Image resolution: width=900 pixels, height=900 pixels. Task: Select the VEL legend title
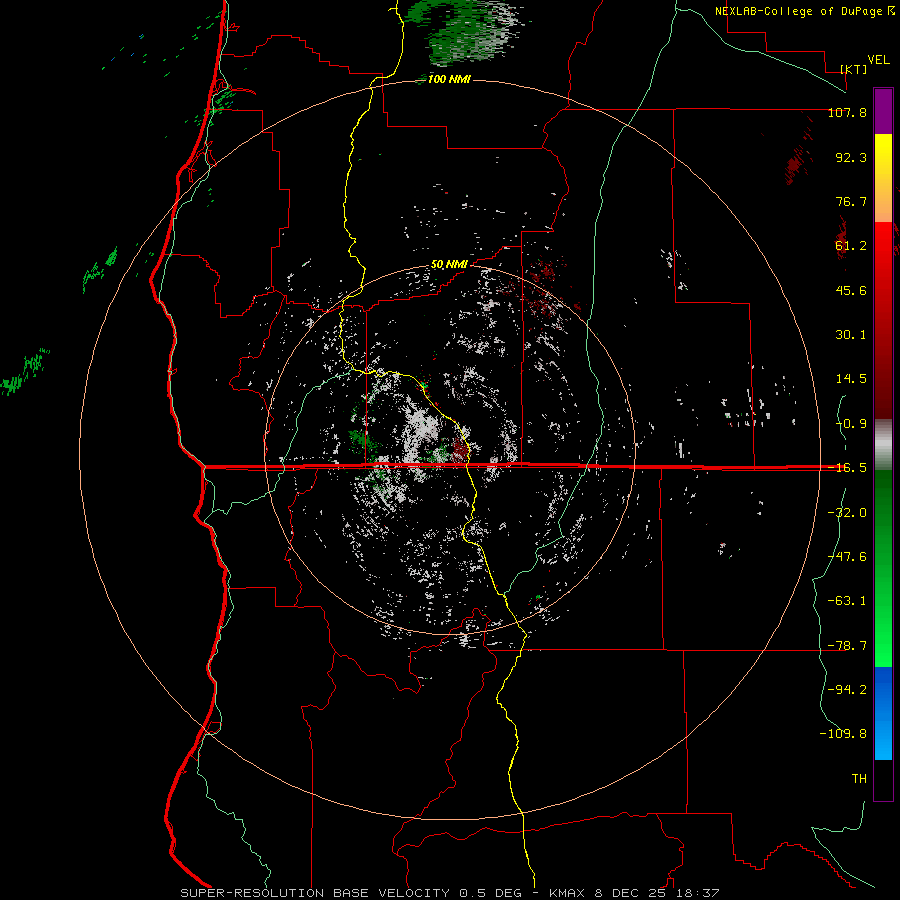coord(878,60)
